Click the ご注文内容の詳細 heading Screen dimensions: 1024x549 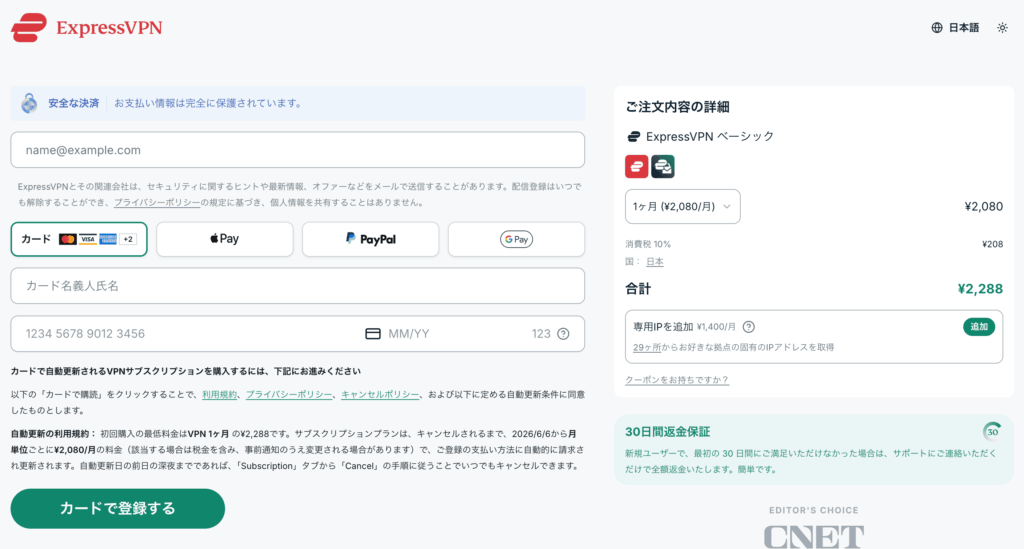point(677,106)
